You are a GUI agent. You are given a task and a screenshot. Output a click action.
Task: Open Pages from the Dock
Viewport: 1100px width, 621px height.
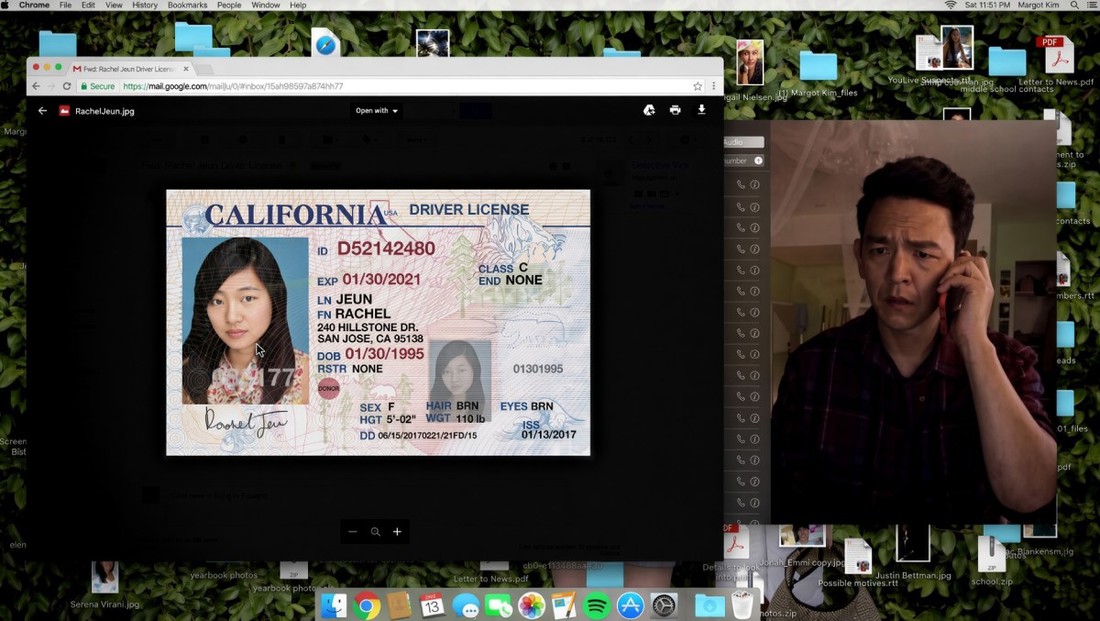click(x=563, y=605)
